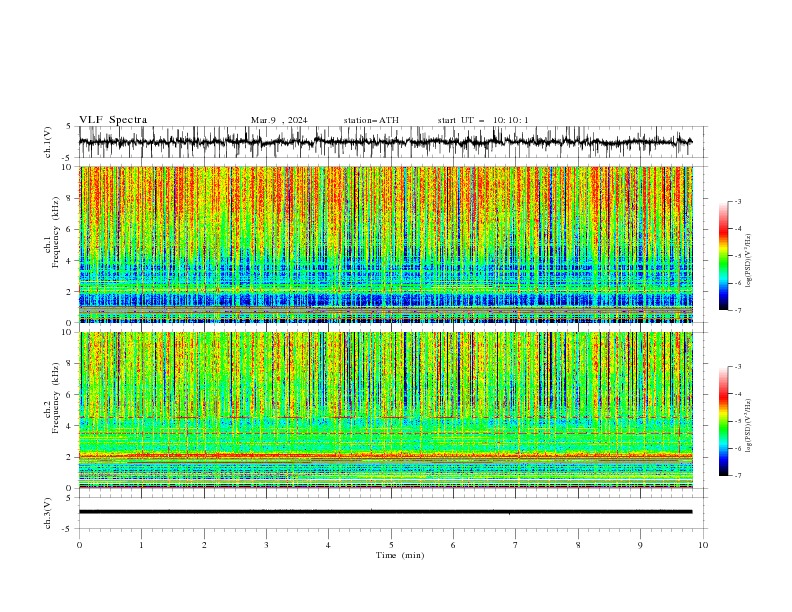Viewport: 792px width, 612px height.
Task: Click time axis tick label "5"
Action: tap(391, 545)
